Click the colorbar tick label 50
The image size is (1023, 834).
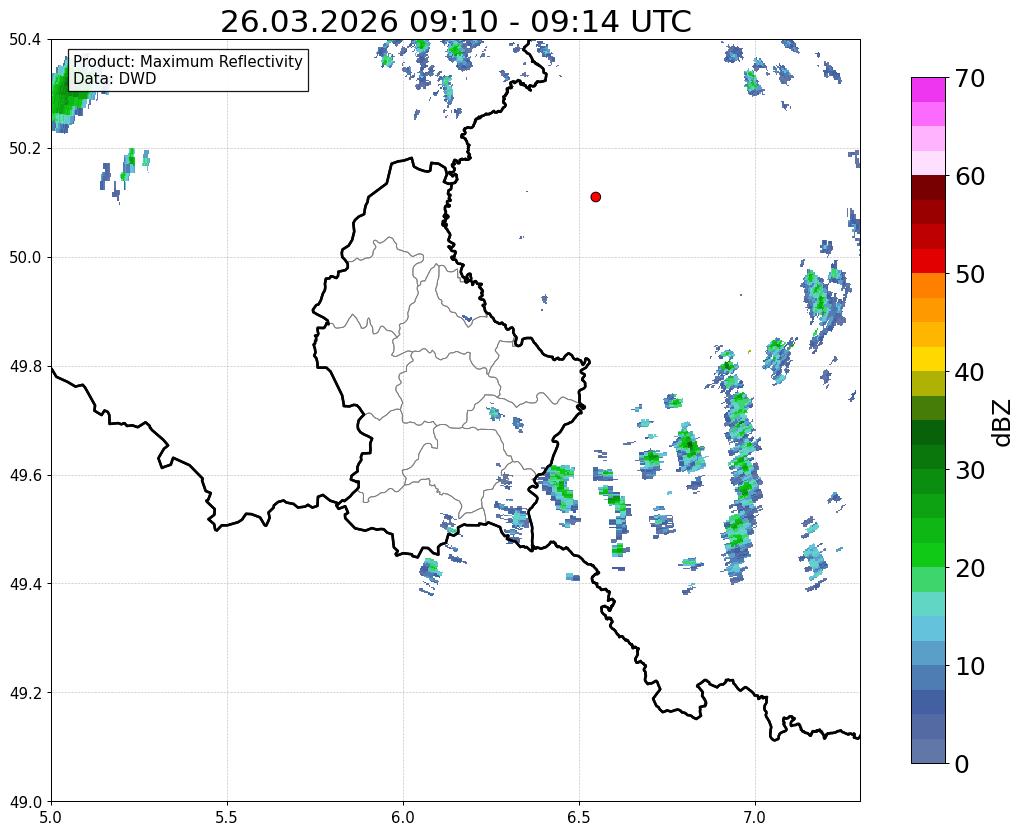coord(970,274)
